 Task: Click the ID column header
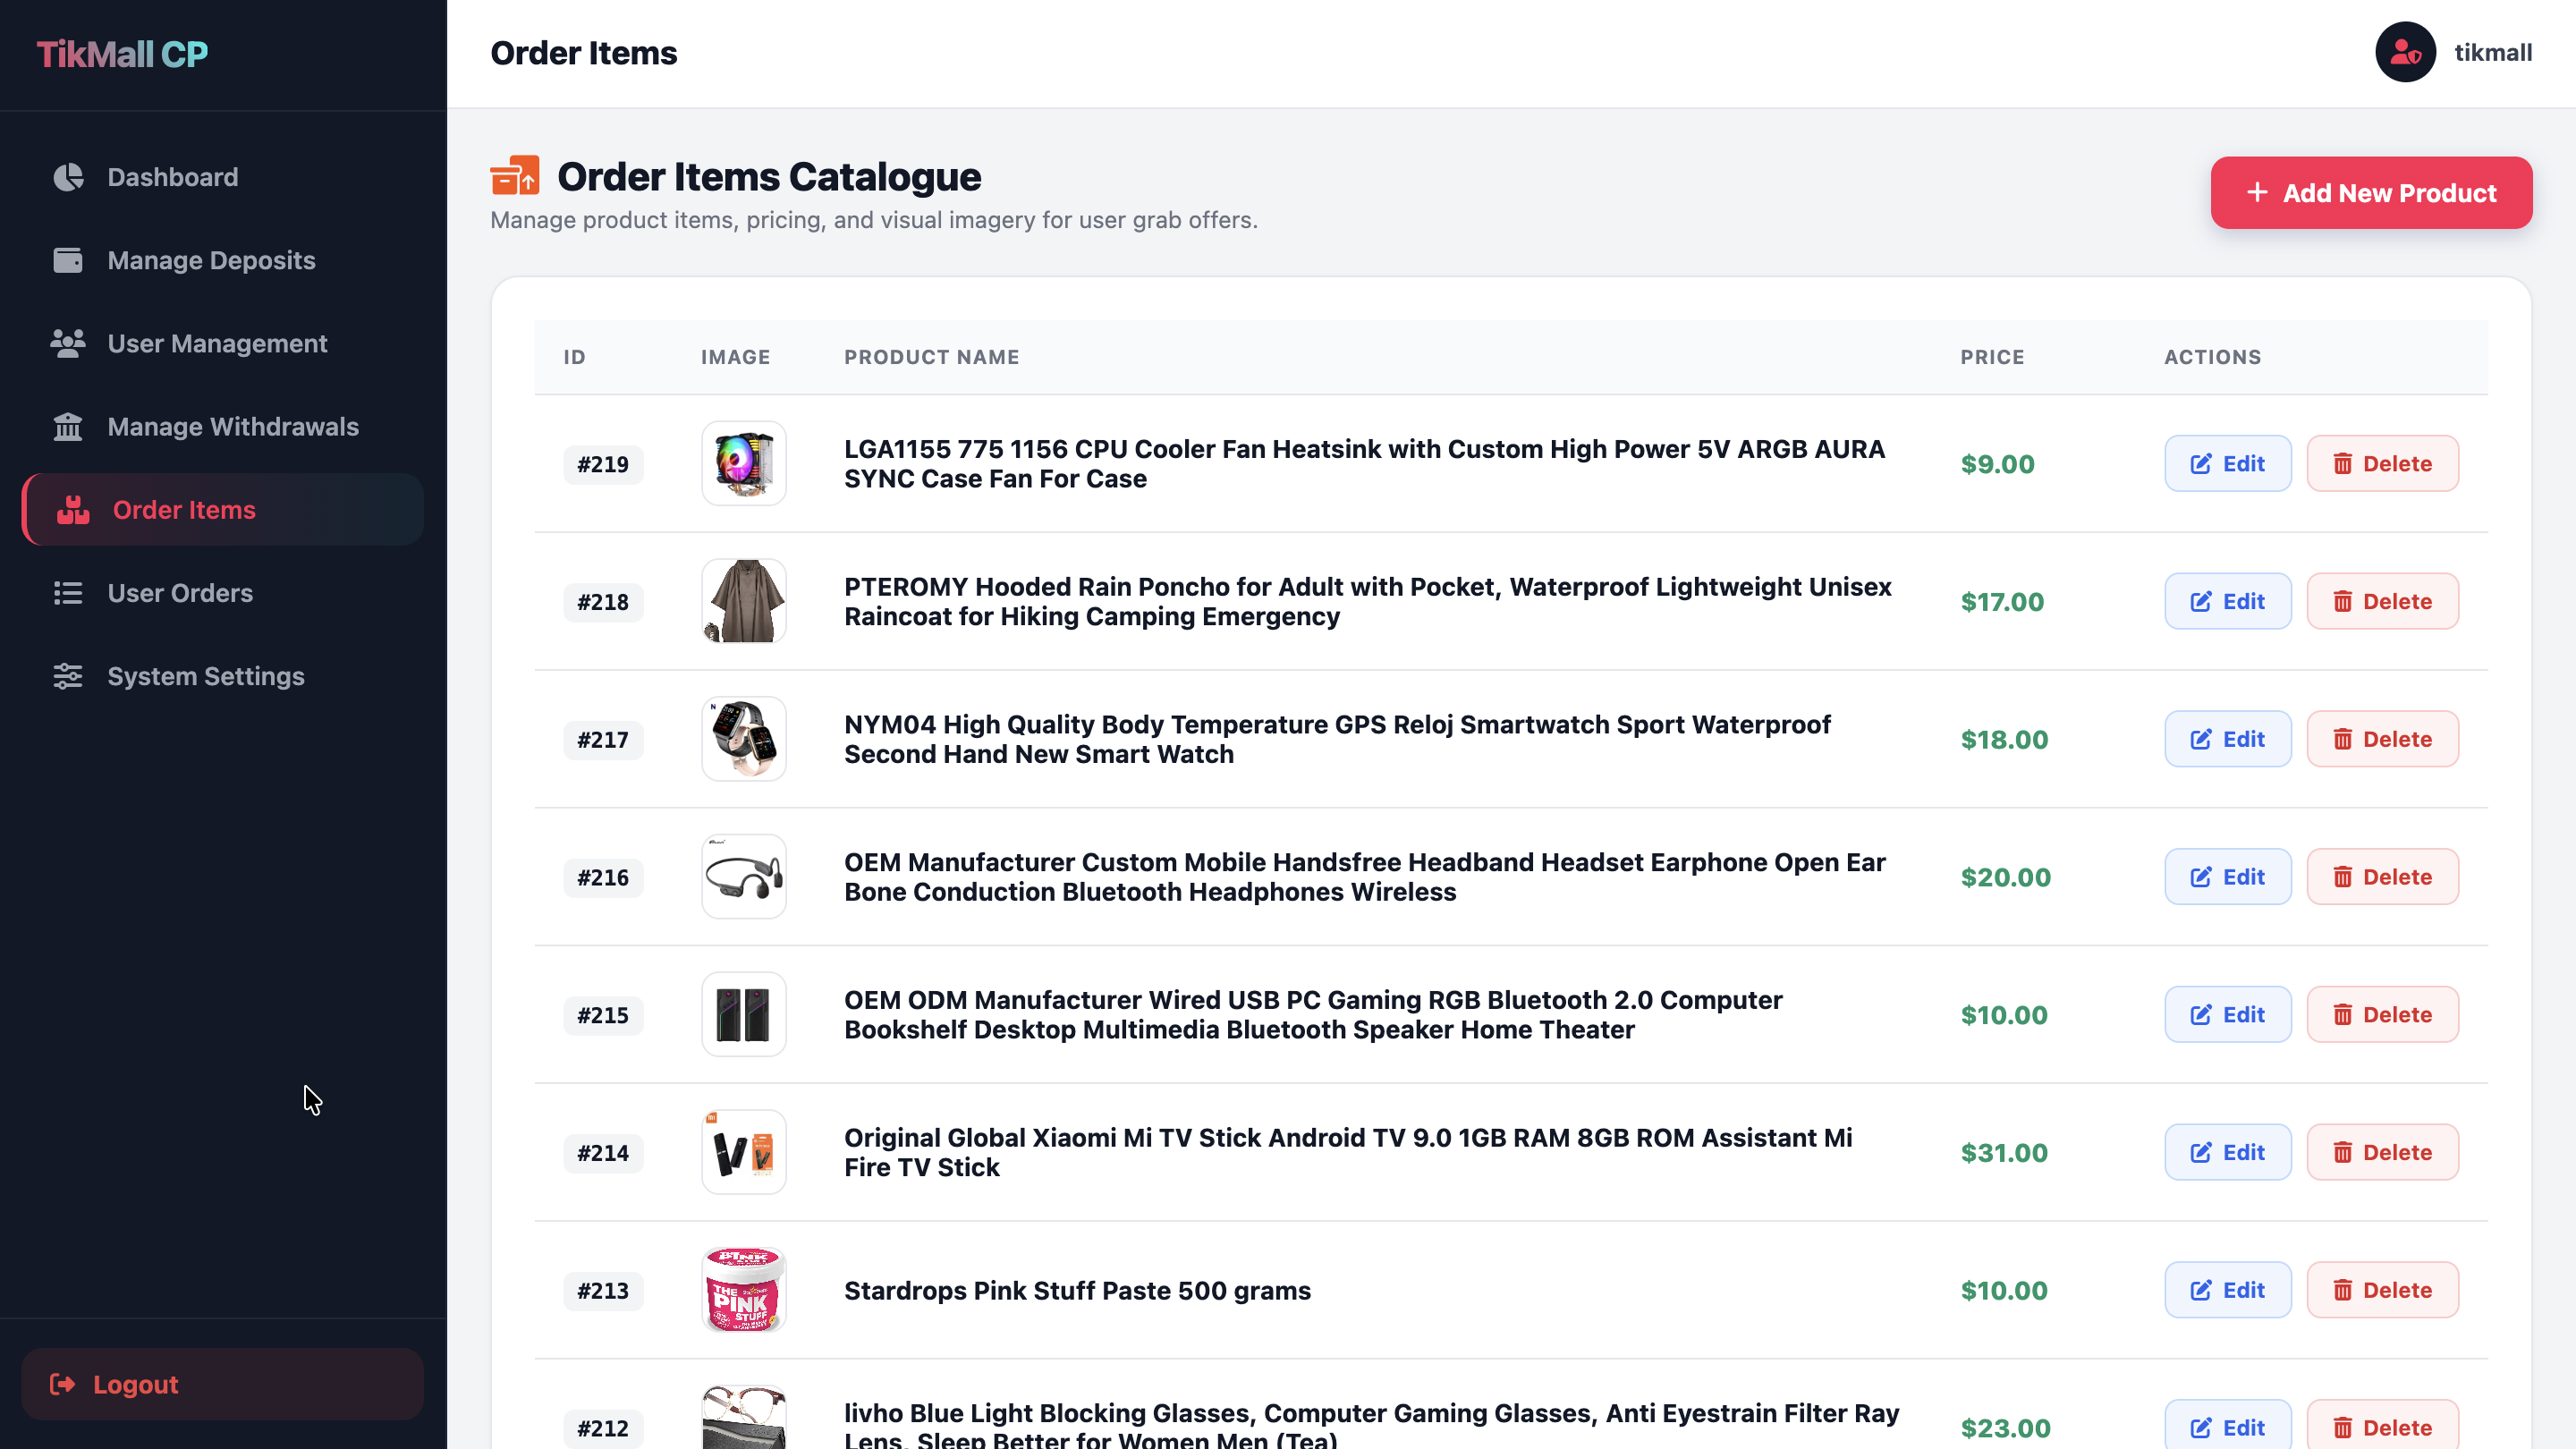coord(574,357)
